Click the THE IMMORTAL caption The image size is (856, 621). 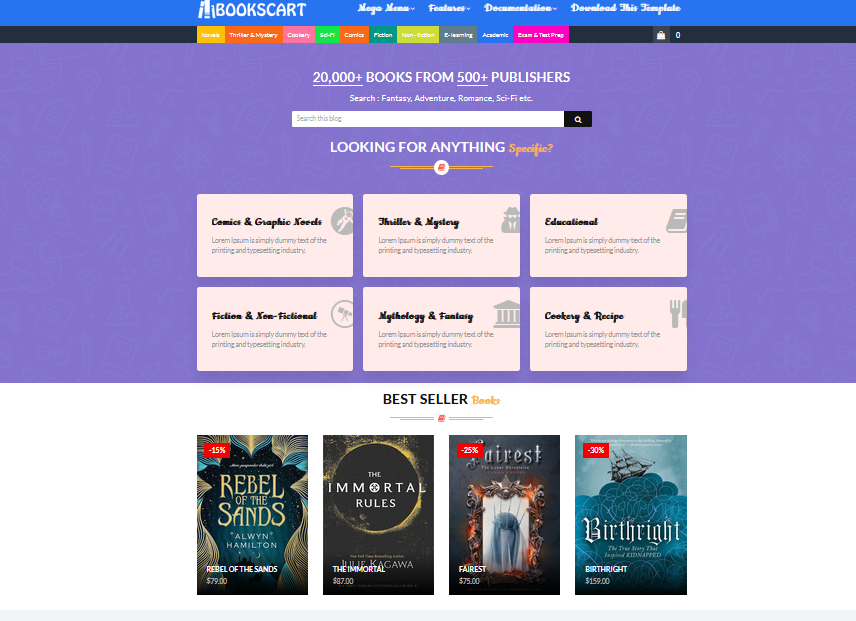pos(359,569)
